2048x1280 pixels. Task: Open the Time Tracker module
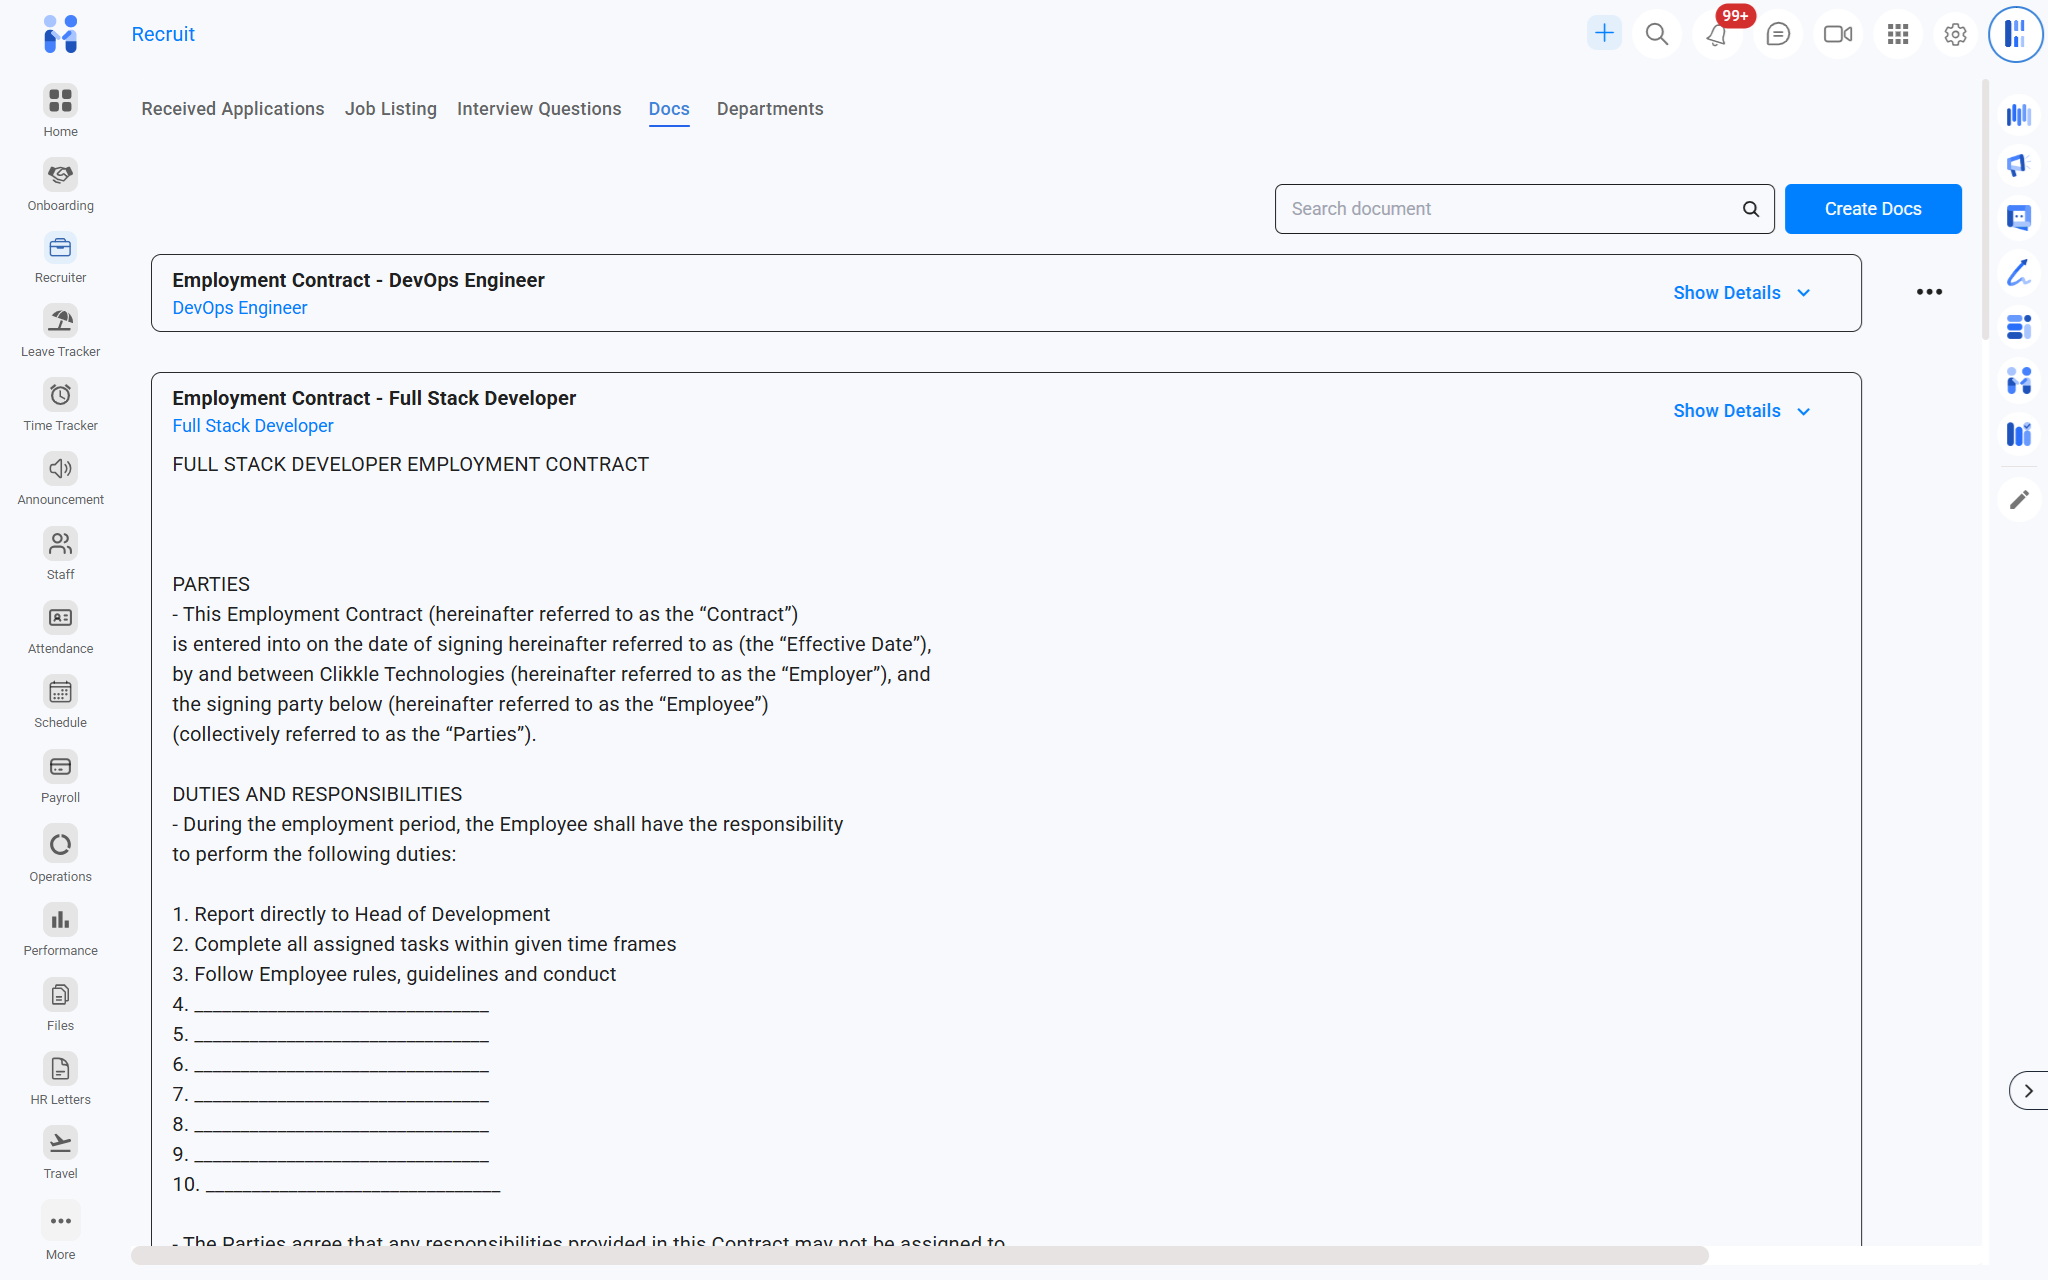coord(60,396)
